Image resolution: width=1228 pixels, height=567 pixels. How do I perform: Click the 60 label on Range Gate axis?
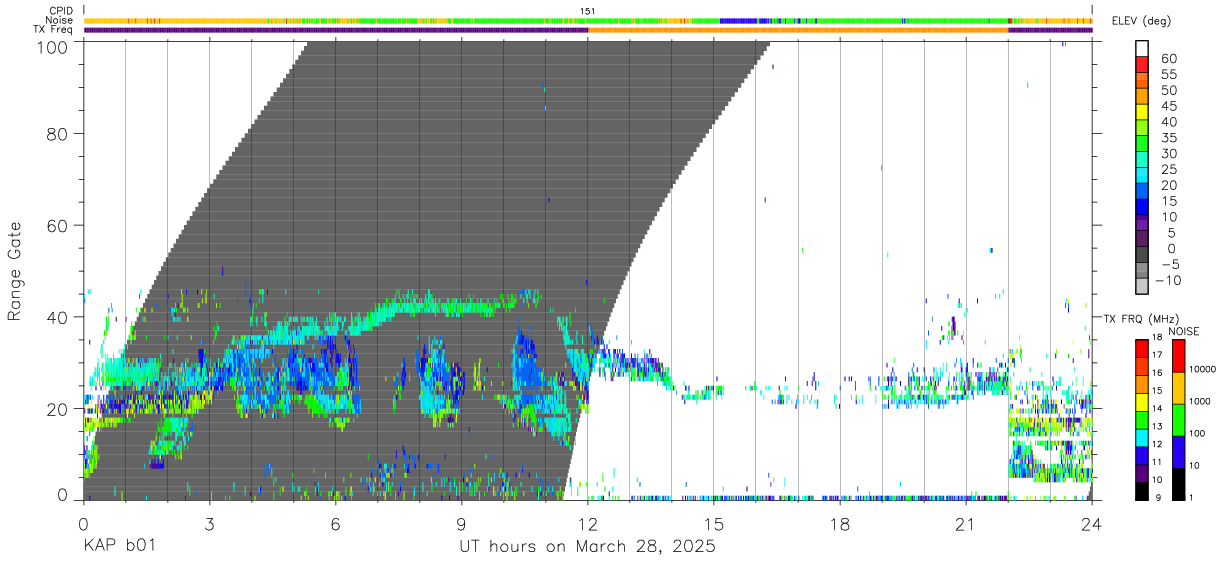coord(57,226)
